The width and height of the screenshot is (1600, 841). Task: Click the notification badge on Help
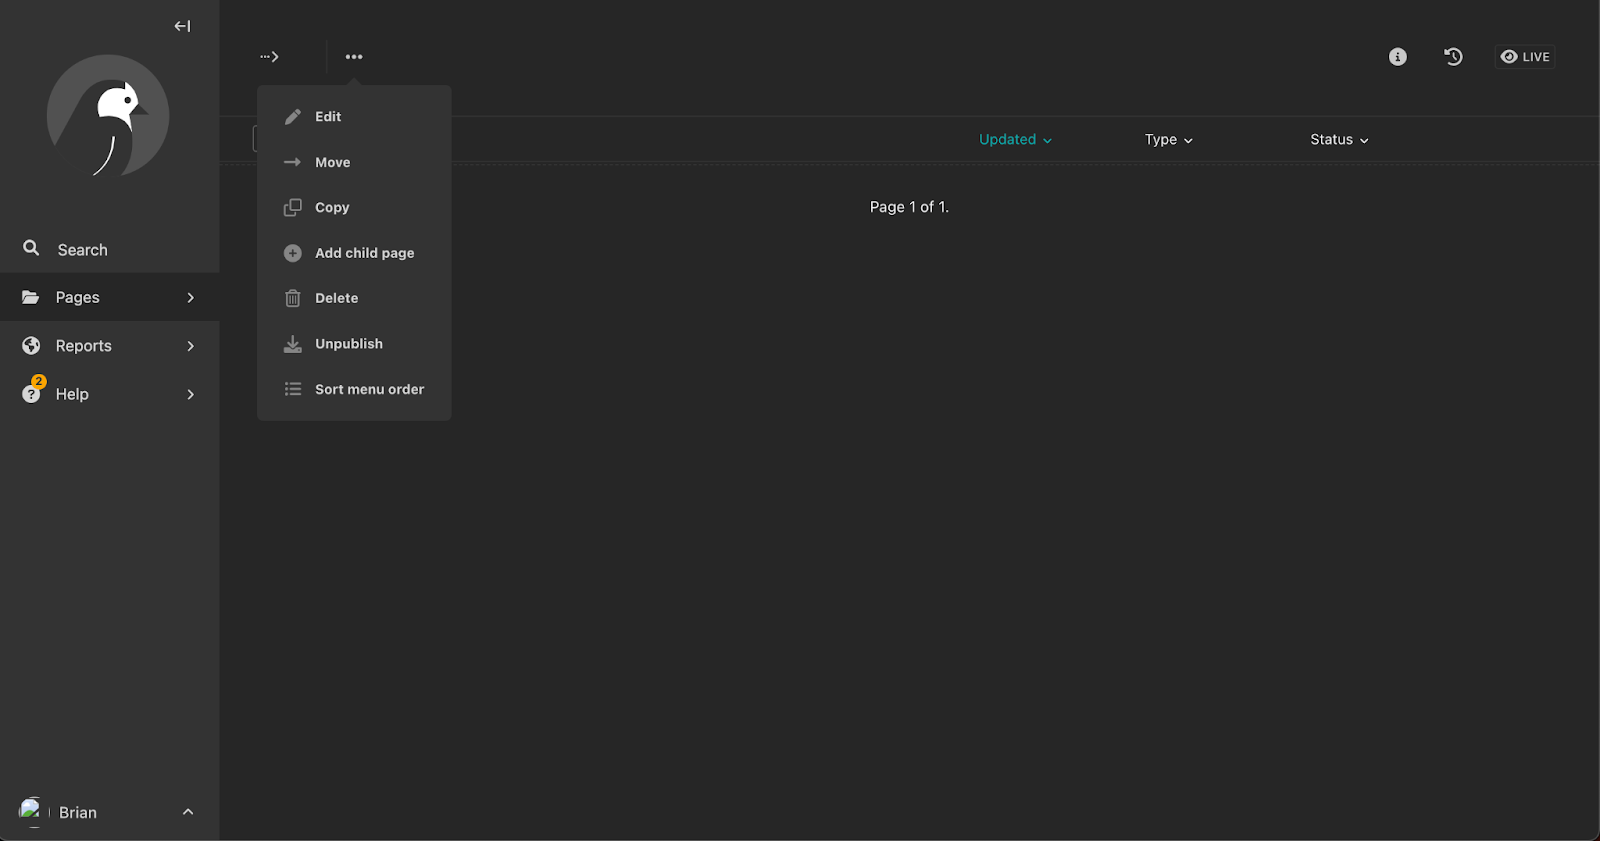[x=38, y=381]
